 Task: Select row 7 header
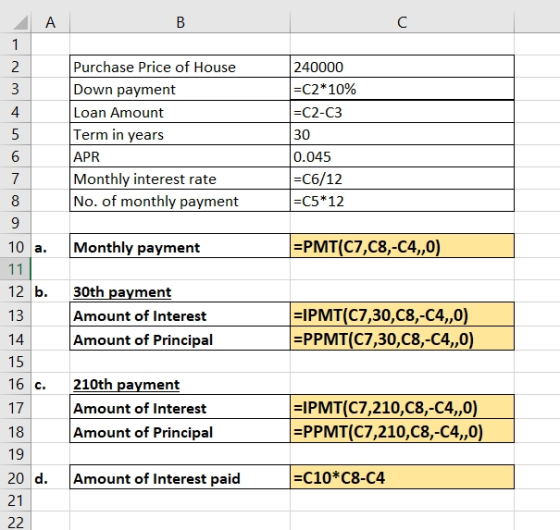coord(15,179)
